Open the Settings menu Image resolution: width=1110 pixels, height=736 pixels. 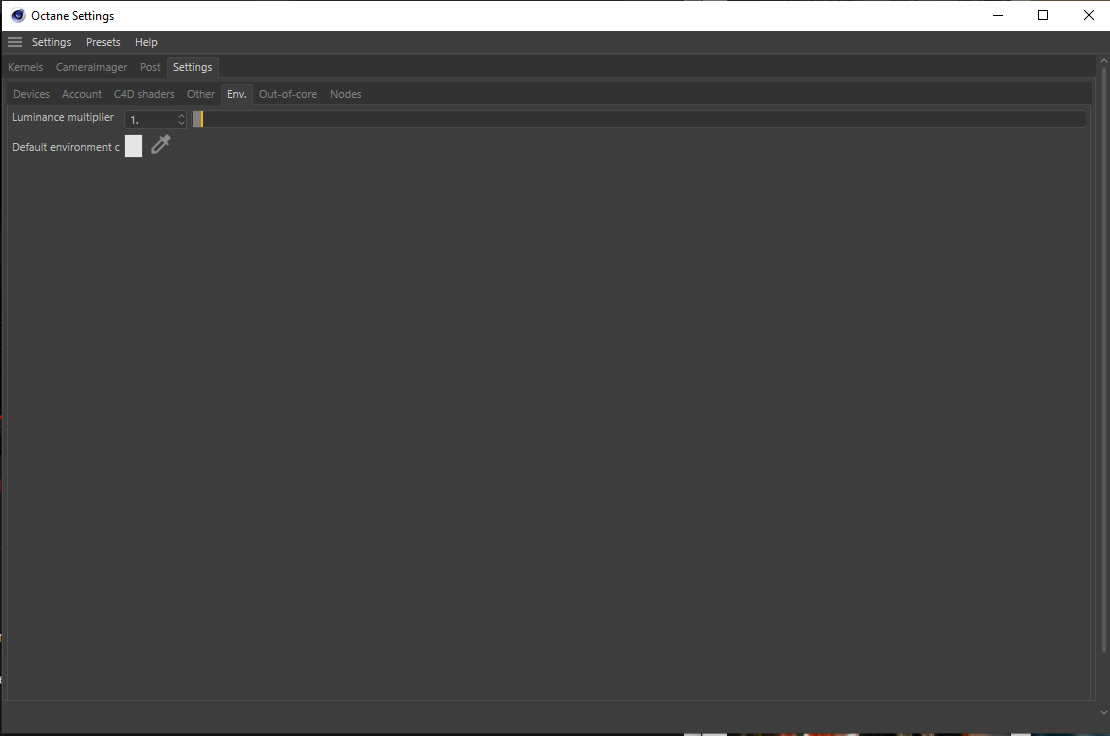[x=52, y=42]
